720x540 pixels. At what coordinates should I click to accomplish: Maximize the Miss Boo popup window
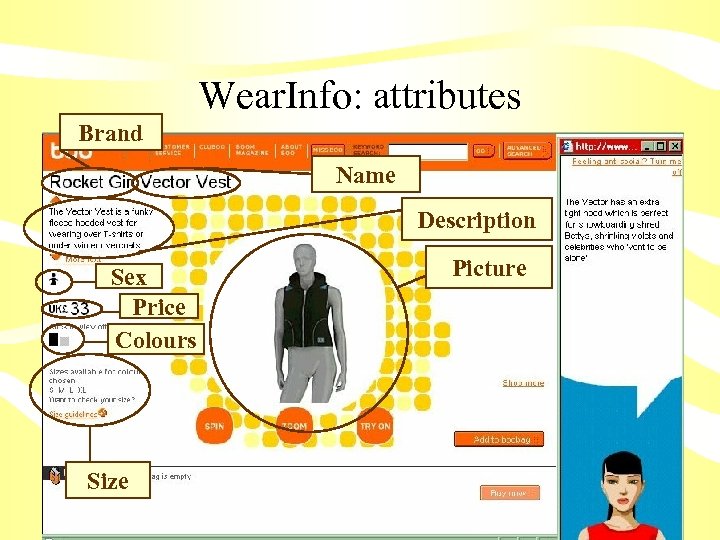point(660,146)
